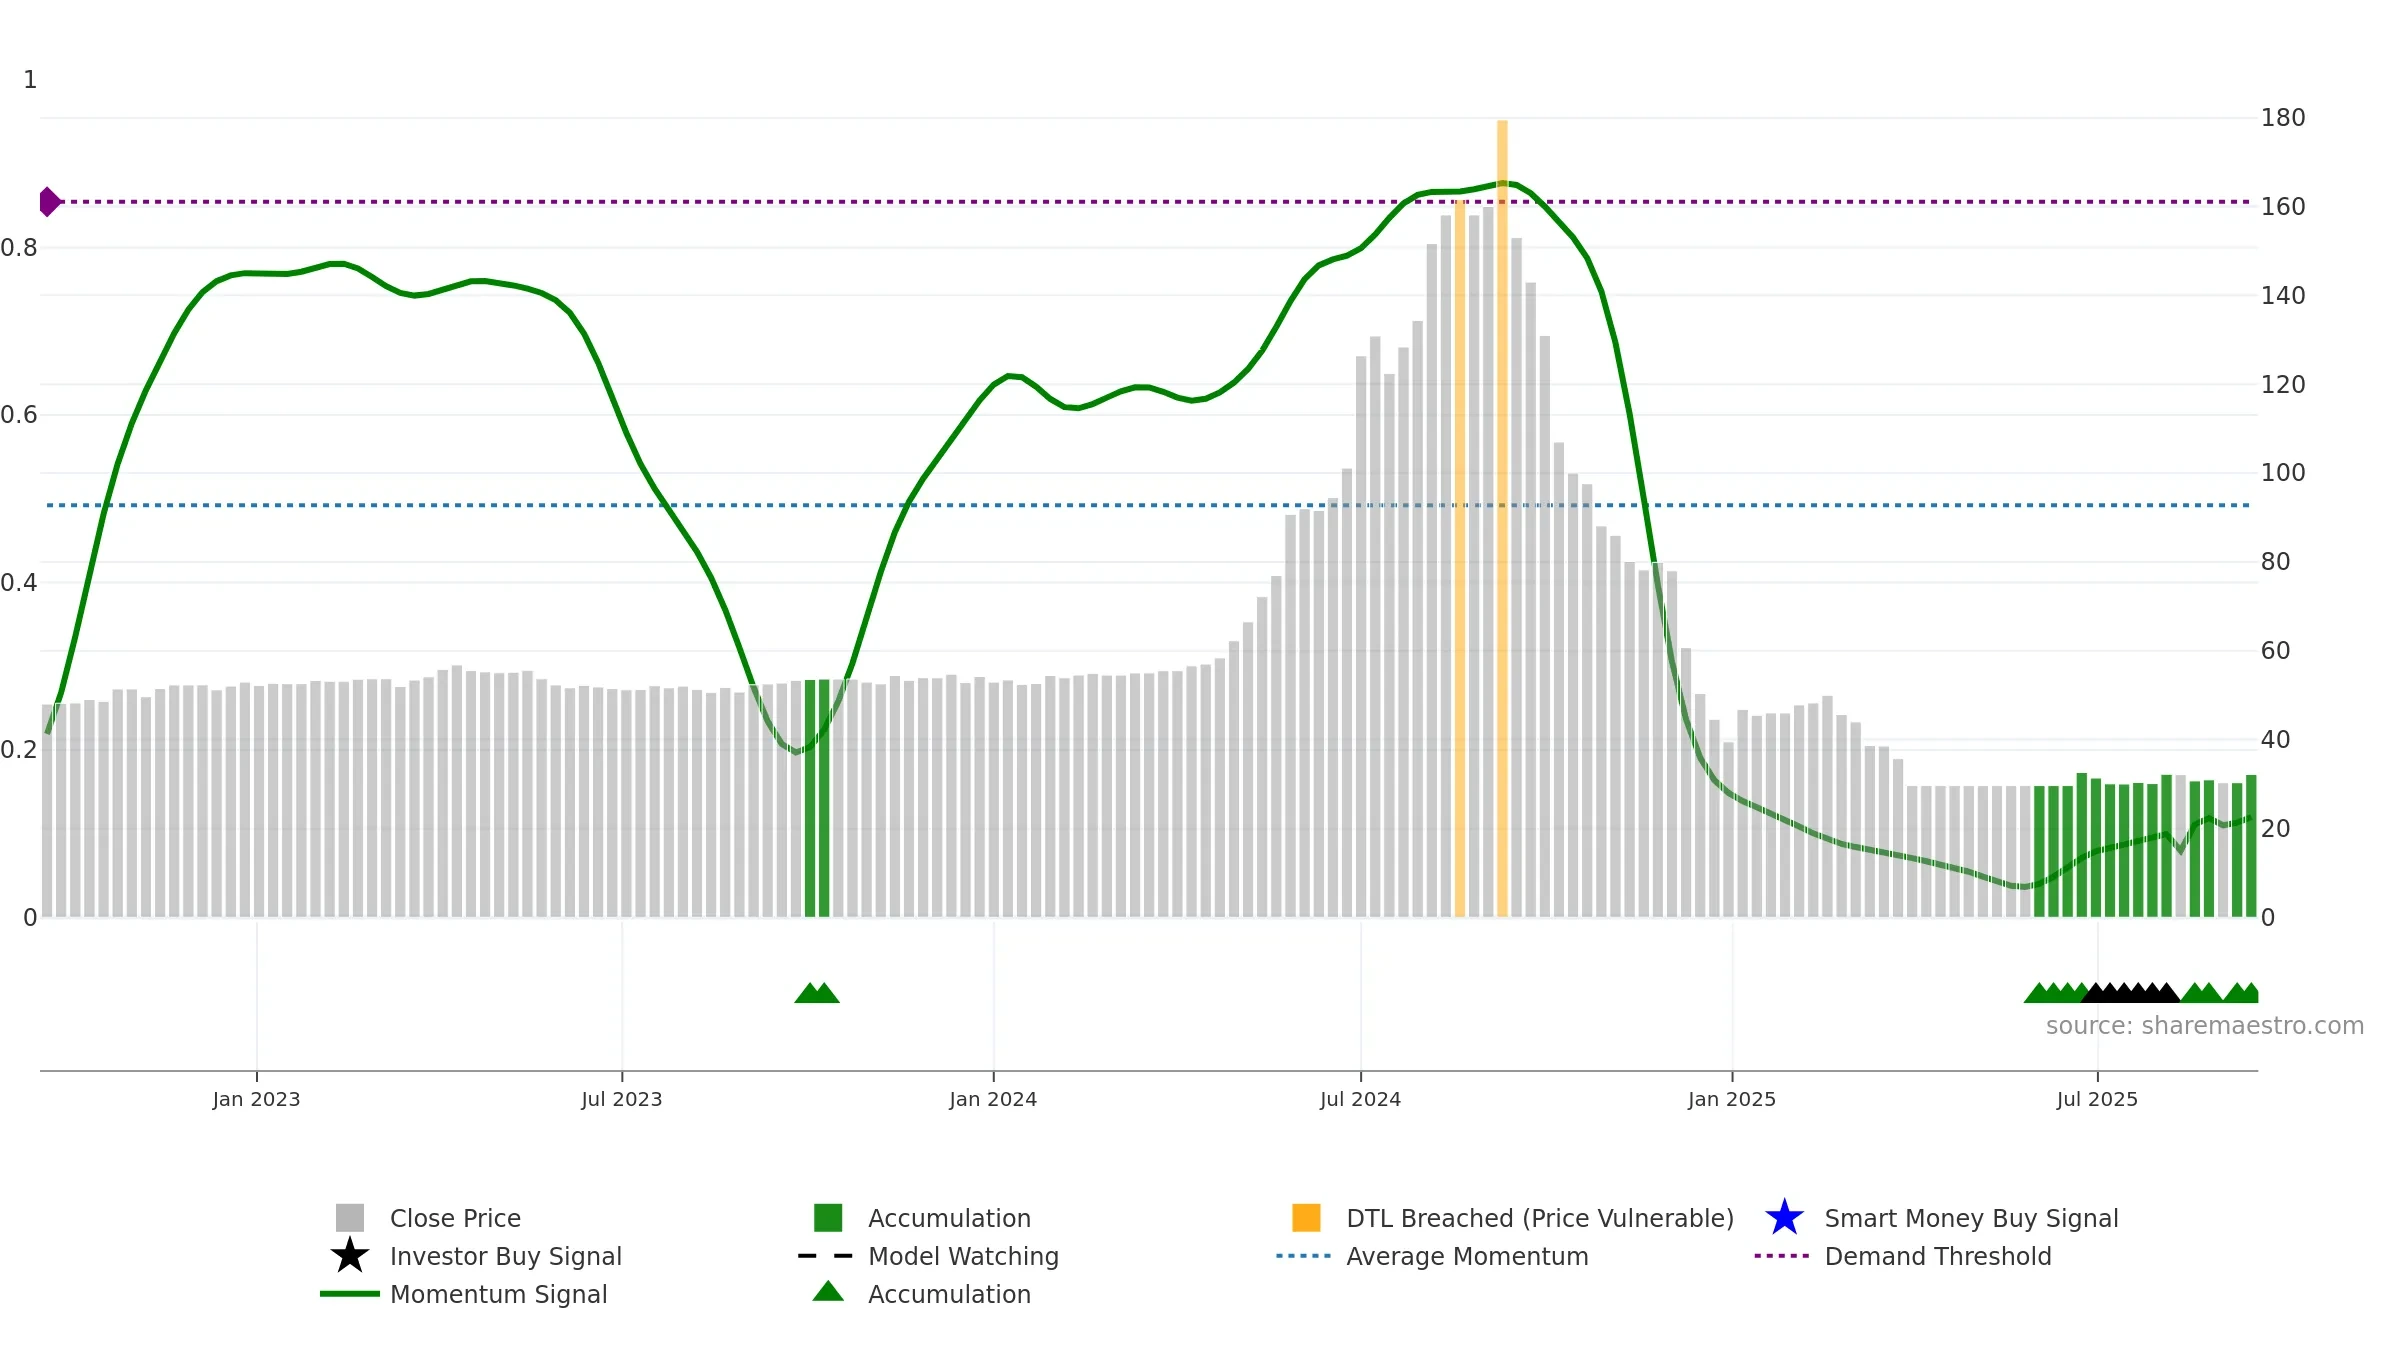2400x1350 pixels.
Task: Click the Jul 2025 axis tick label
Action: coord(2097,1100)
